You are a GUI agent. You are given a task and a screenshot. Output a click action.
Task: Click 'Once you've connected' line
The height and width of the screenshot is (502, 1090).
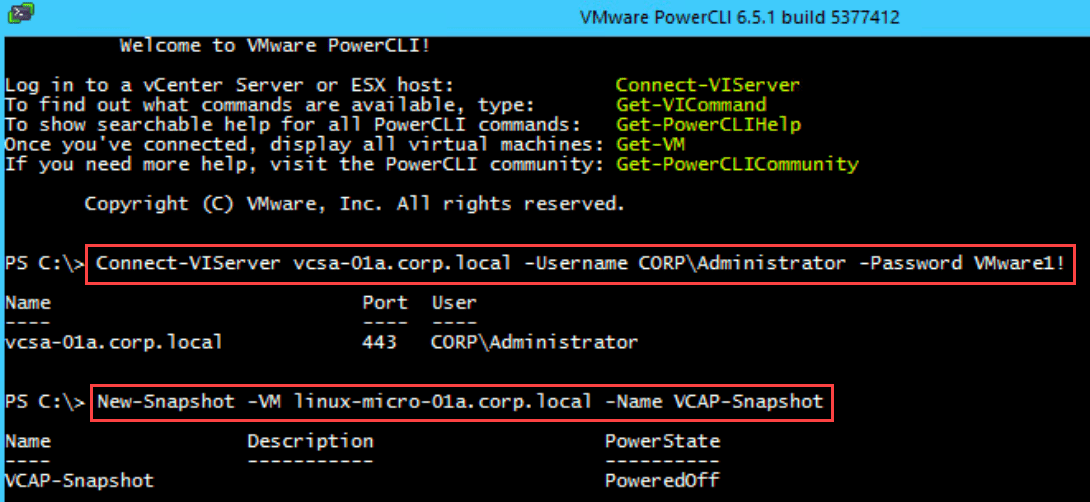304,145
